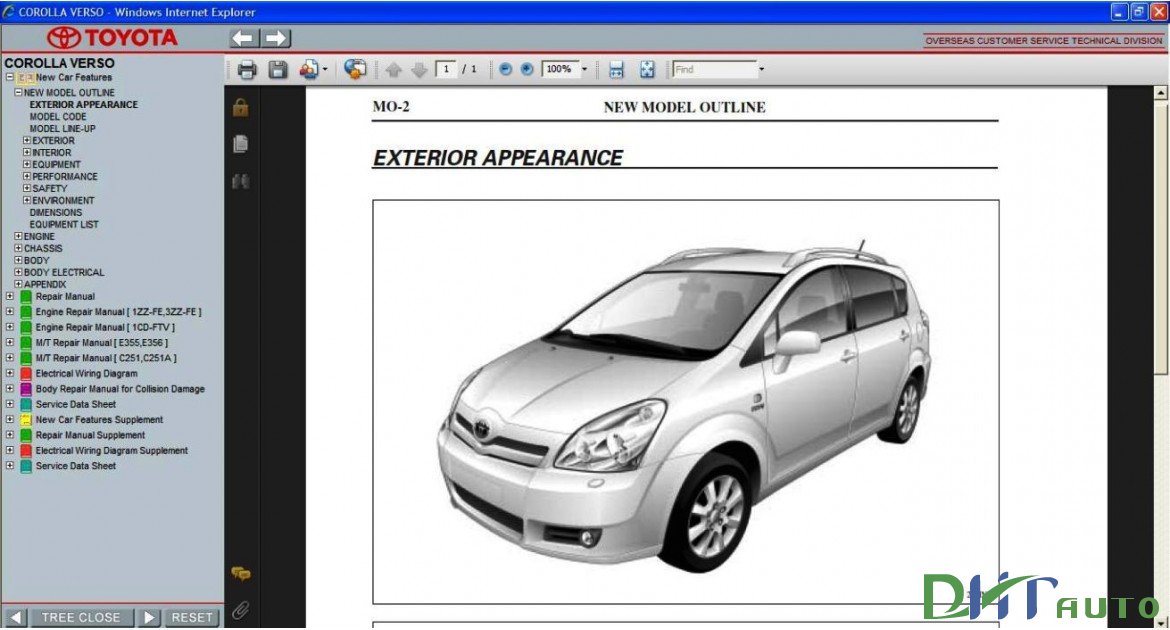Click the forward arrow navigation button
Viewport: 1170px width, 630px height.
point(275,38)
